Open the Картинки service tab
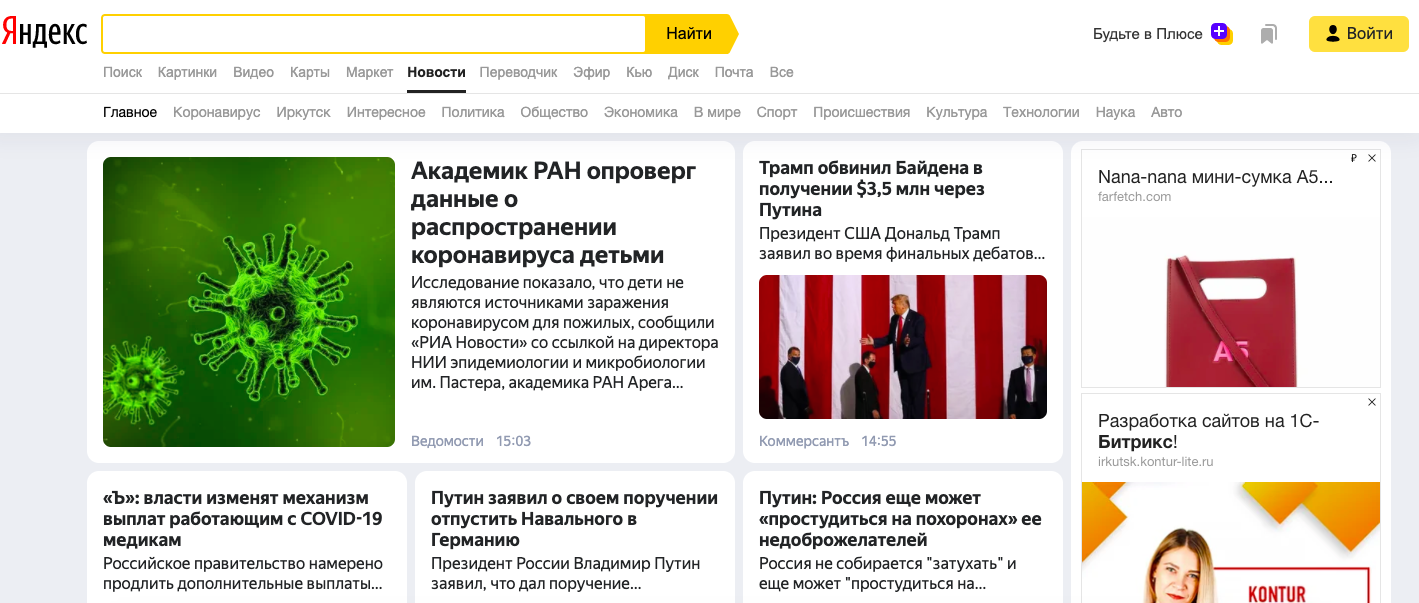Image resolution: width=1419 pixels, height=603 pixels. tap(187, 72)
